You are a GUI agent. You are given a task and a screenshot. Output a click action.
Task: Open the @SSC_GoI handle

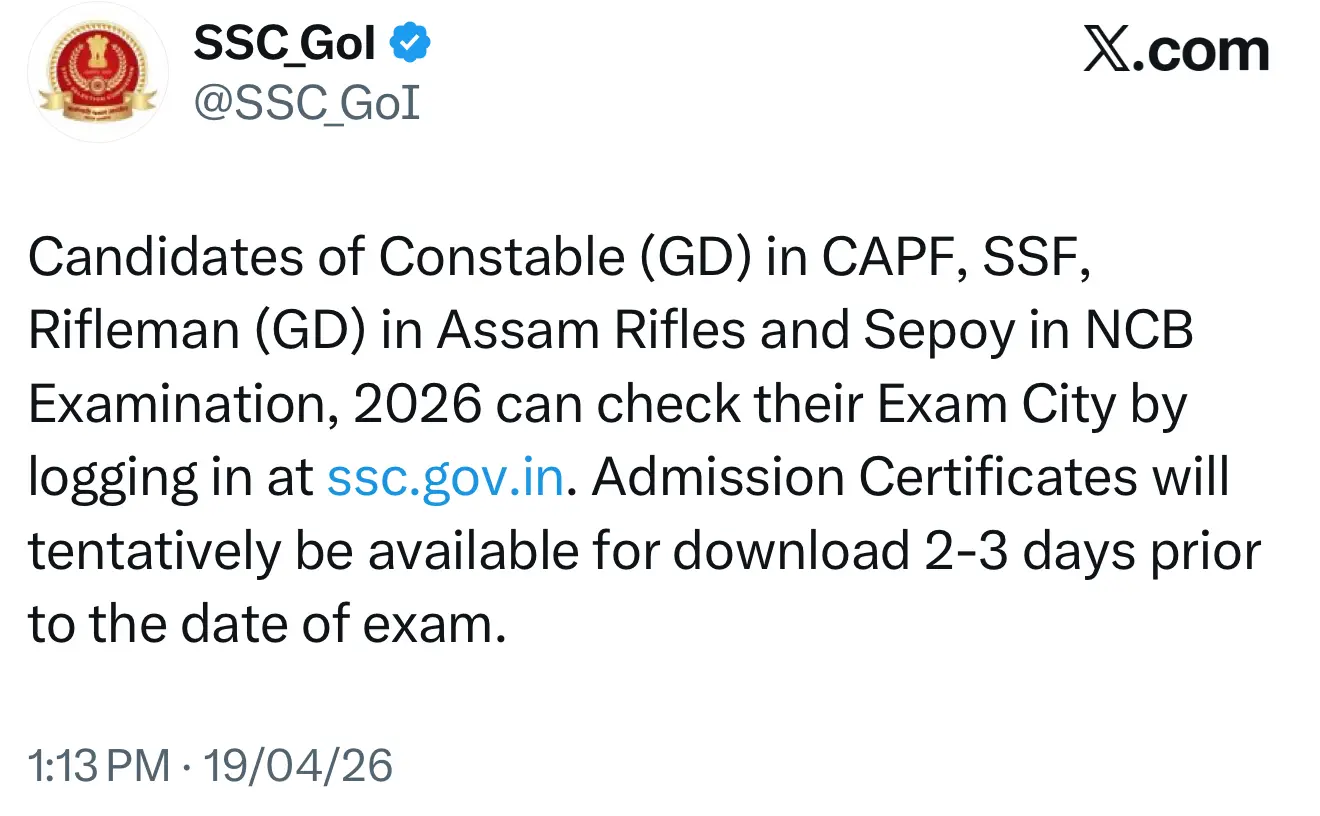tap(305, 103)
